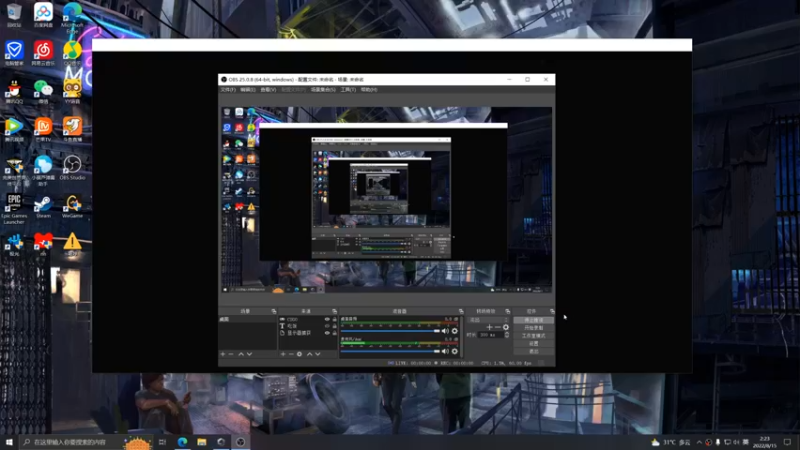Open the Windows Start menu

[9, 442]
